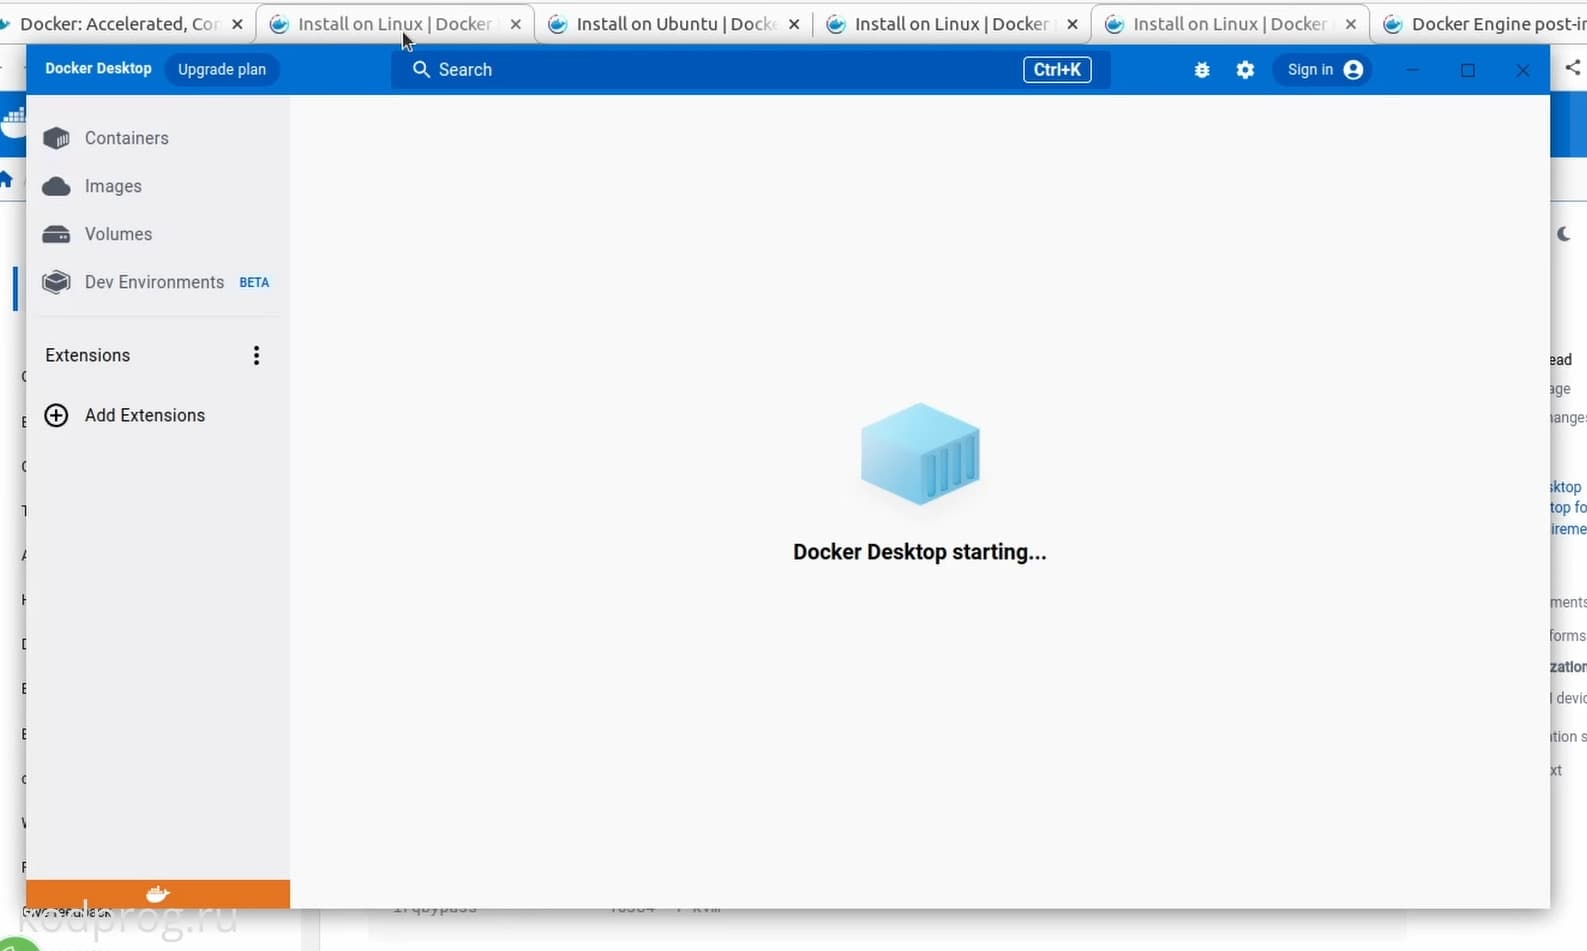Switch to Install on Ubuntu browser tab
This screenshot has width=1587, height=951.
coord(675,24)
